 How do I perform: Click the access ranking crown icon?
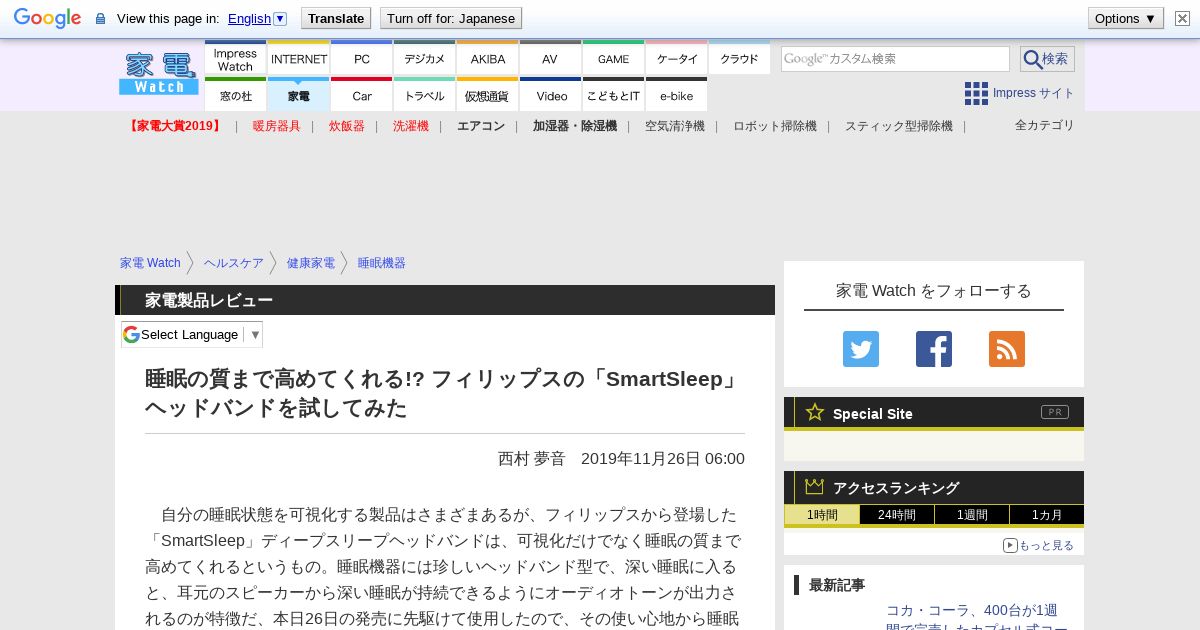coord(814,486)
